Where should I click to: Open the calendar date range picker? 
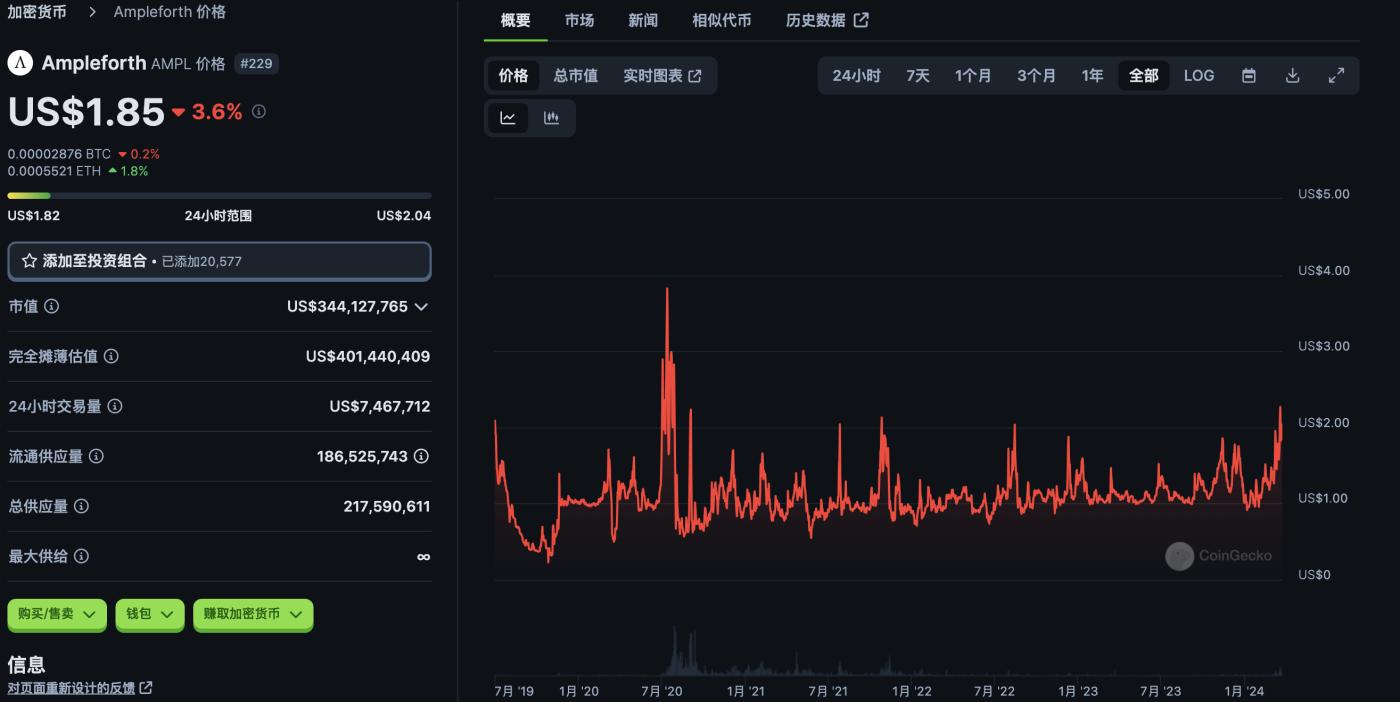(x=1249, y=76)
